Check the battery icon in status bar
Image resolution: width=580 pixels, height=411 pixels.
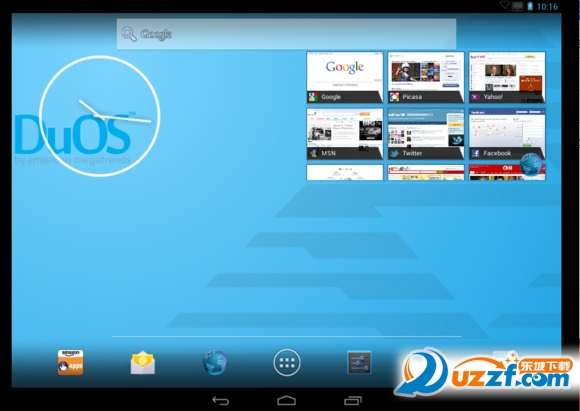(530, 6)
